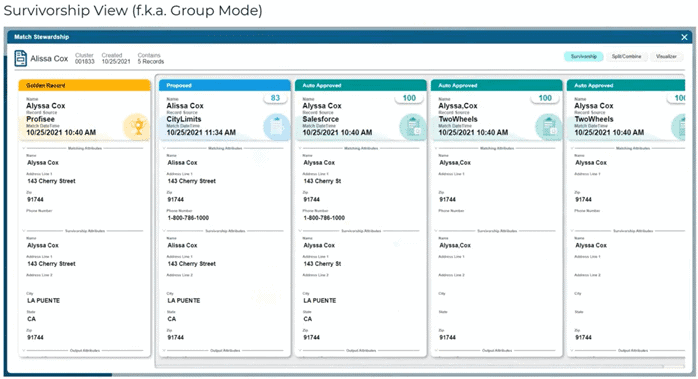
Task: Click 'LA PUENTE' city on CityLimits card
Action: [x=183, y=301]
